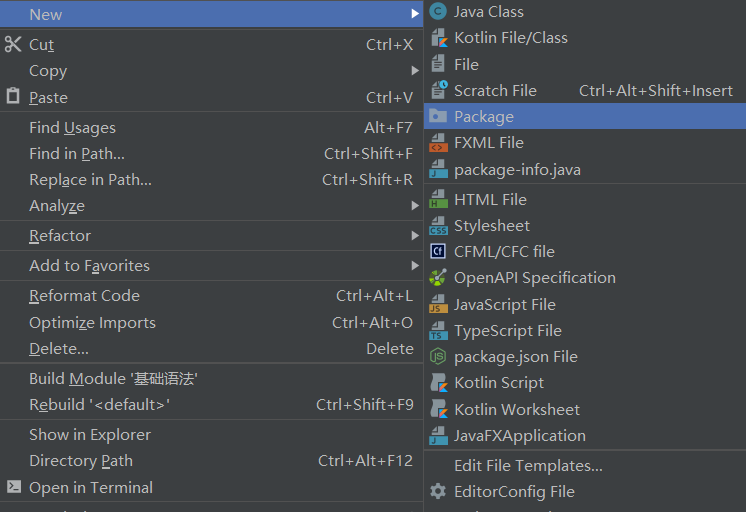
Task: Click the Kotlin Worksheet icon
Action: pyautogui.click(x=439, y=409)
